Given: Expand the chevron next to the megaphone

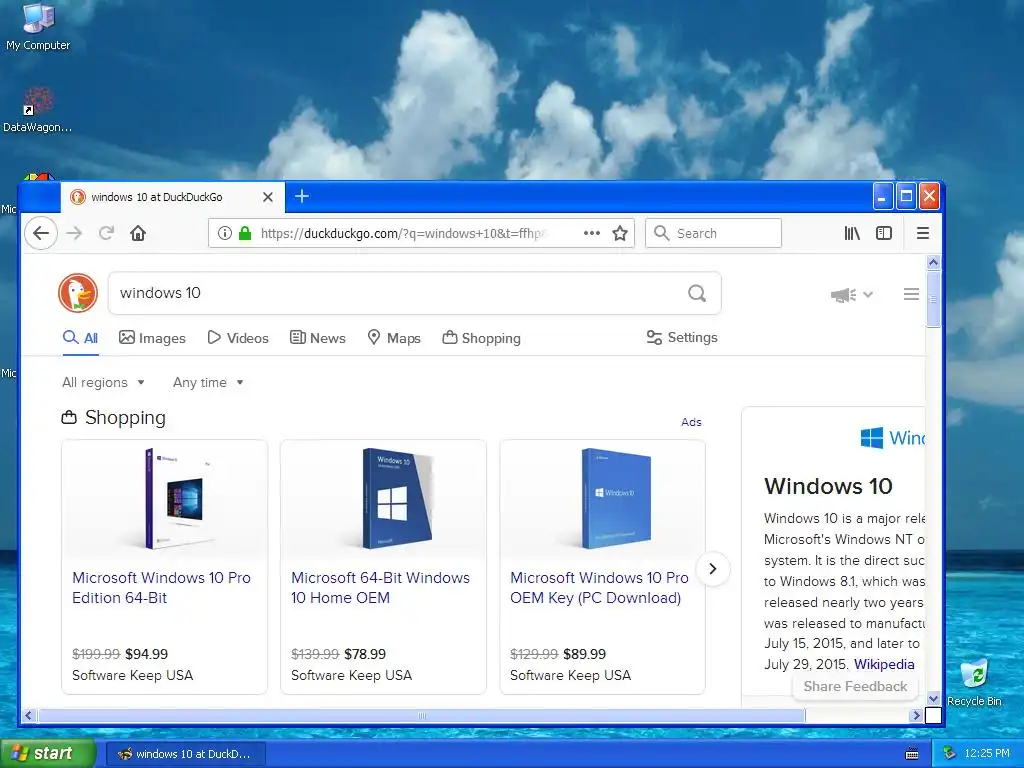Looking at the screenshot, I should click(x=868, y=295).
